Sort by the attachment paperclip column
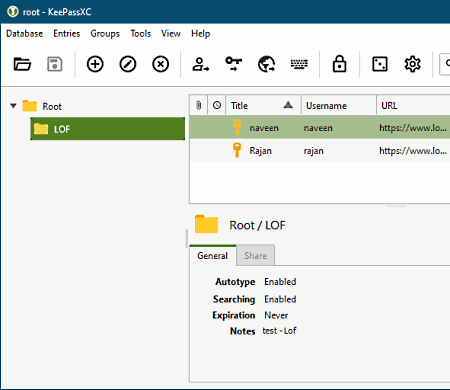450x390 pixels. (199, 106)
